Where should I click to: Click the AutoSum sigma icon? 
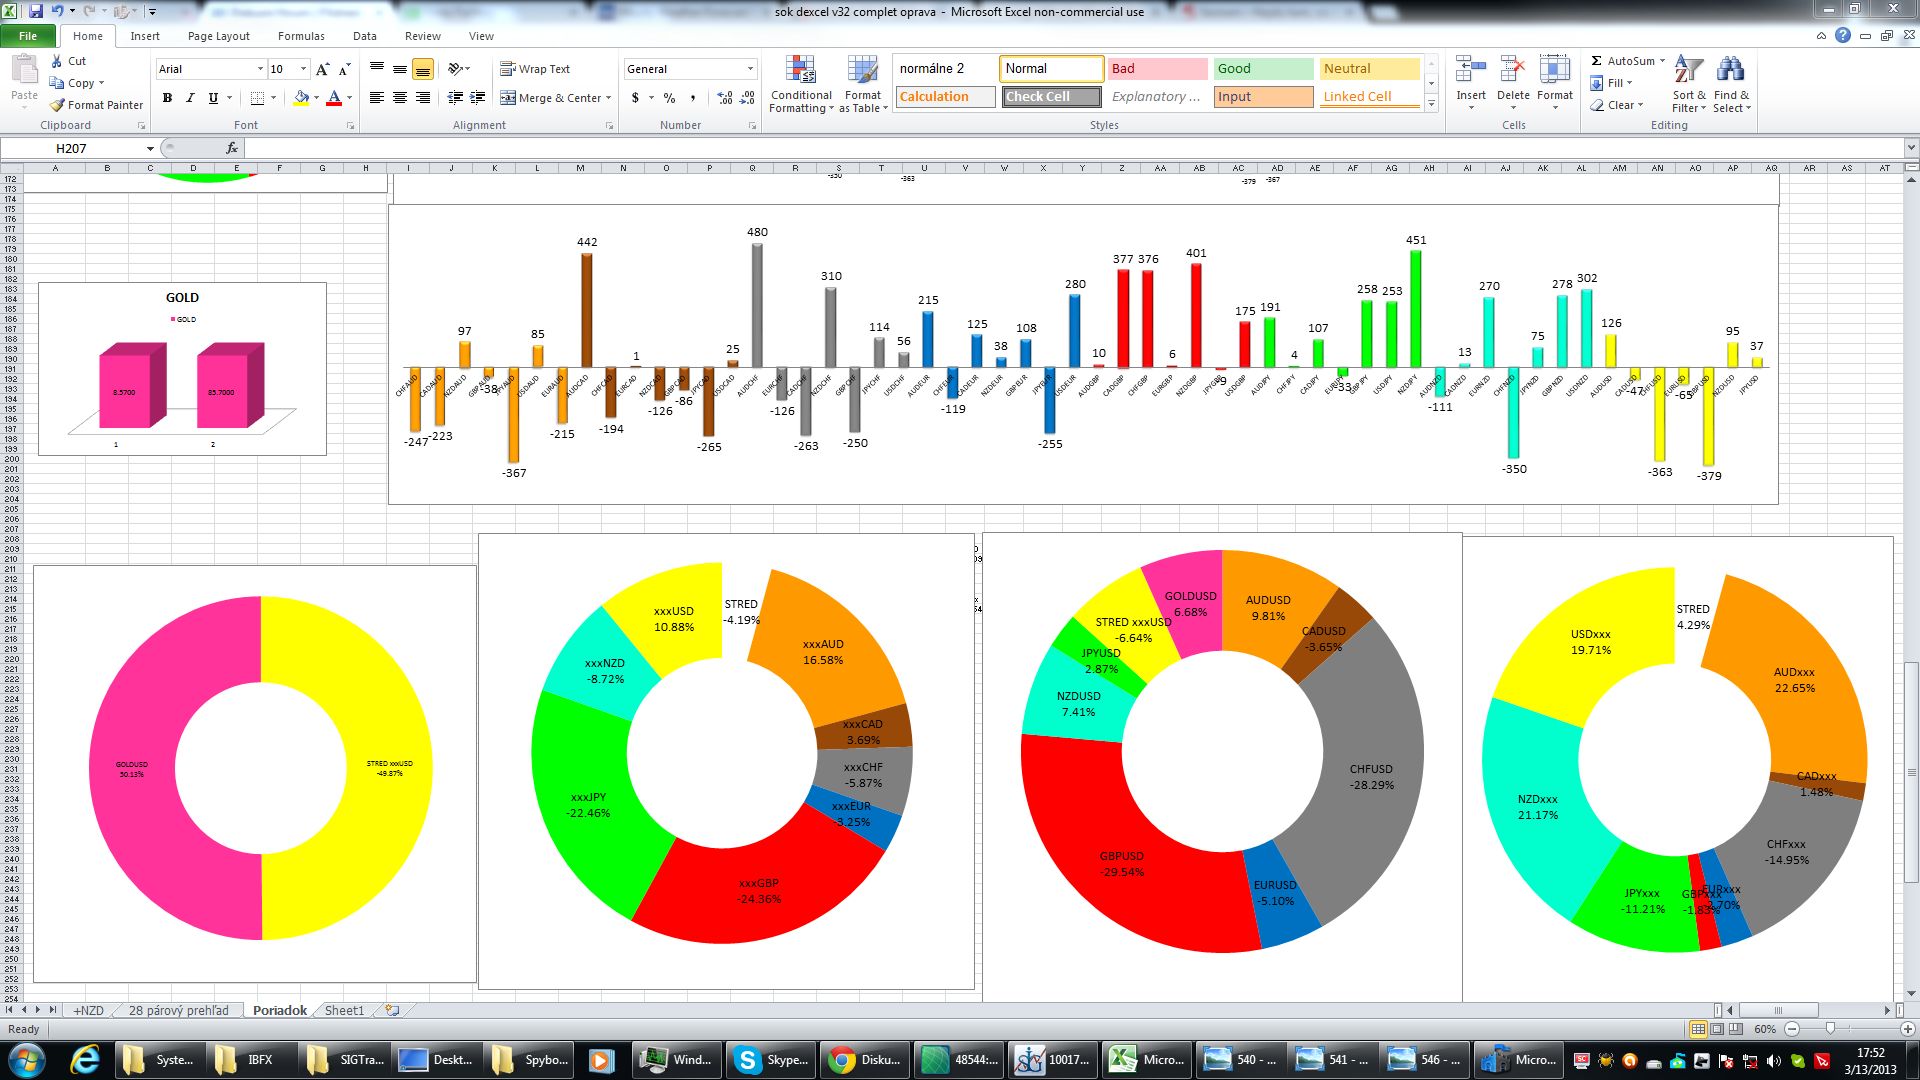tap(1597, 61)
